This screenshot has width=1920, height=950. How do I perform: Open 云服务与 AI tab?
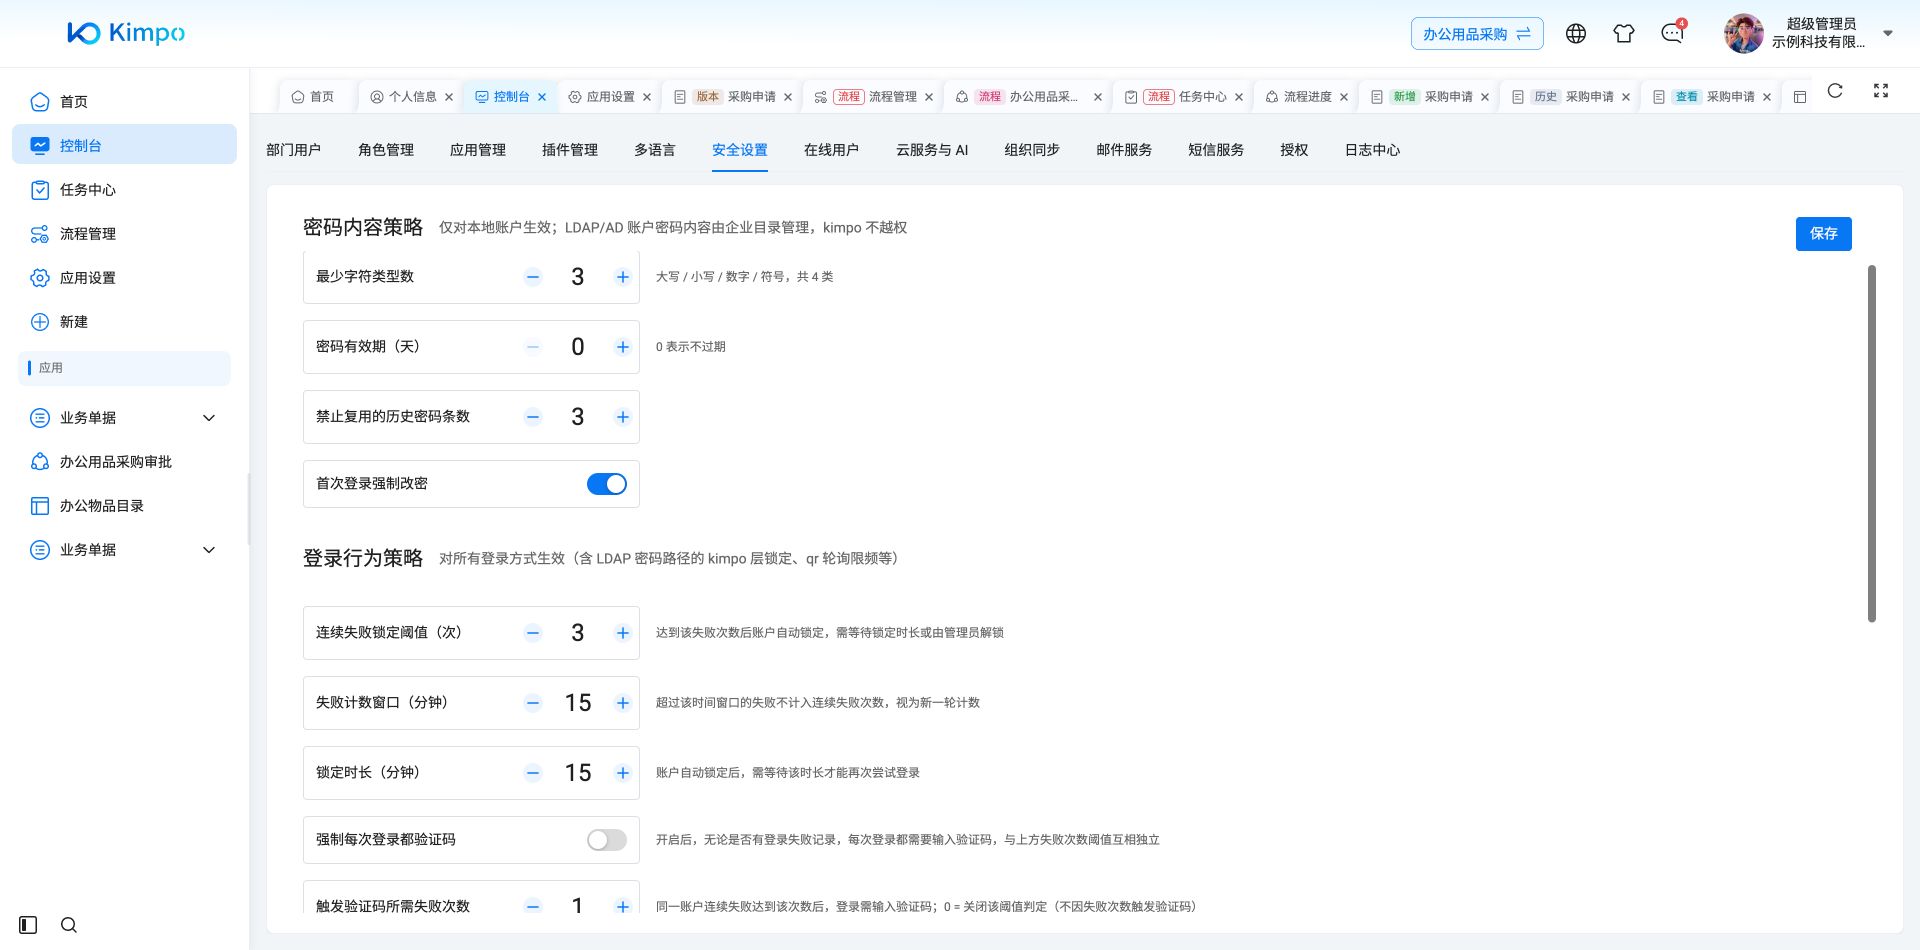932,150
